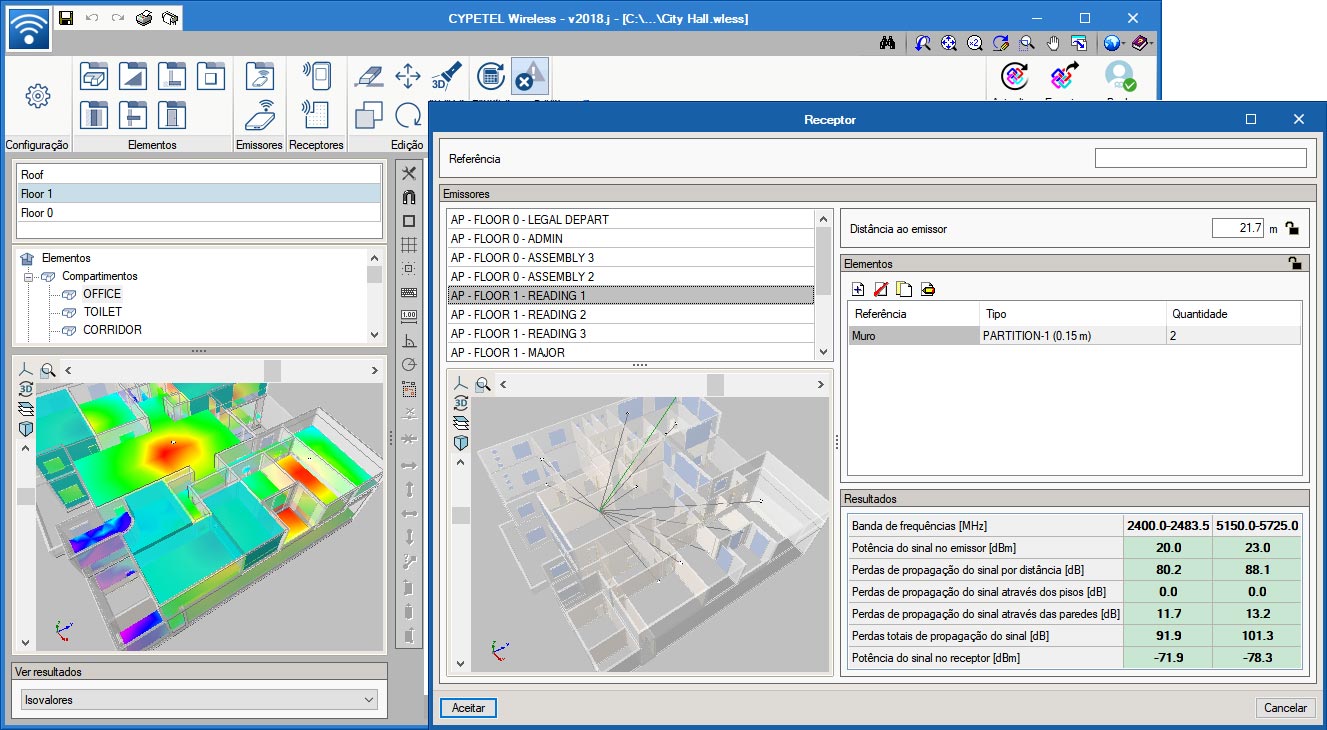Click emitters list scroll up arrow
Screen dimensions: 1327x730
tap(824, 217)
